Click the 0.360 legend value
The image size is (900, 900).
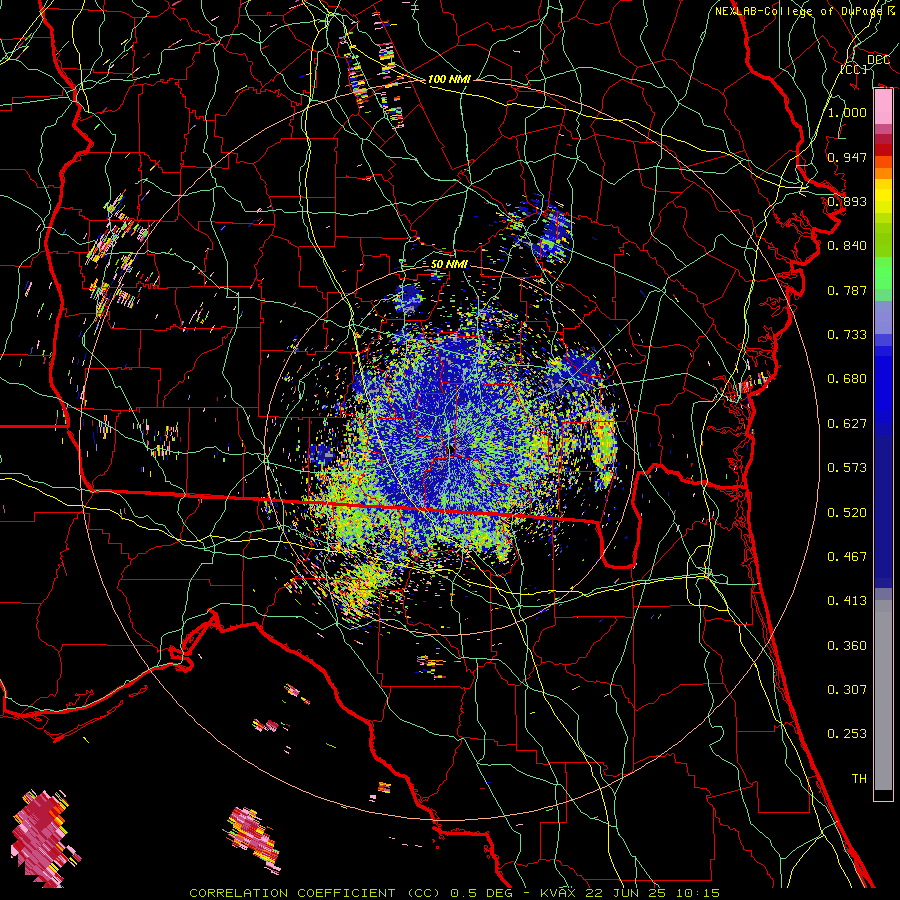point(847,646)
